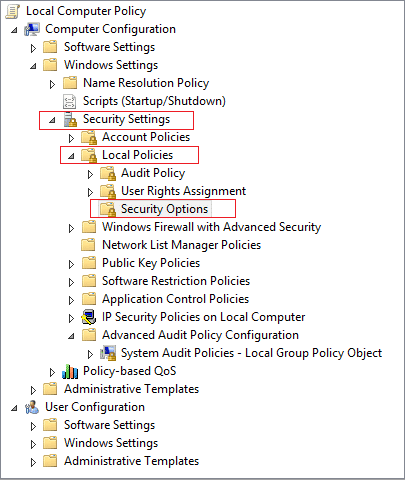
Task: Collapse Windows Settings under Computer Configuration
Action: point(33,66)
